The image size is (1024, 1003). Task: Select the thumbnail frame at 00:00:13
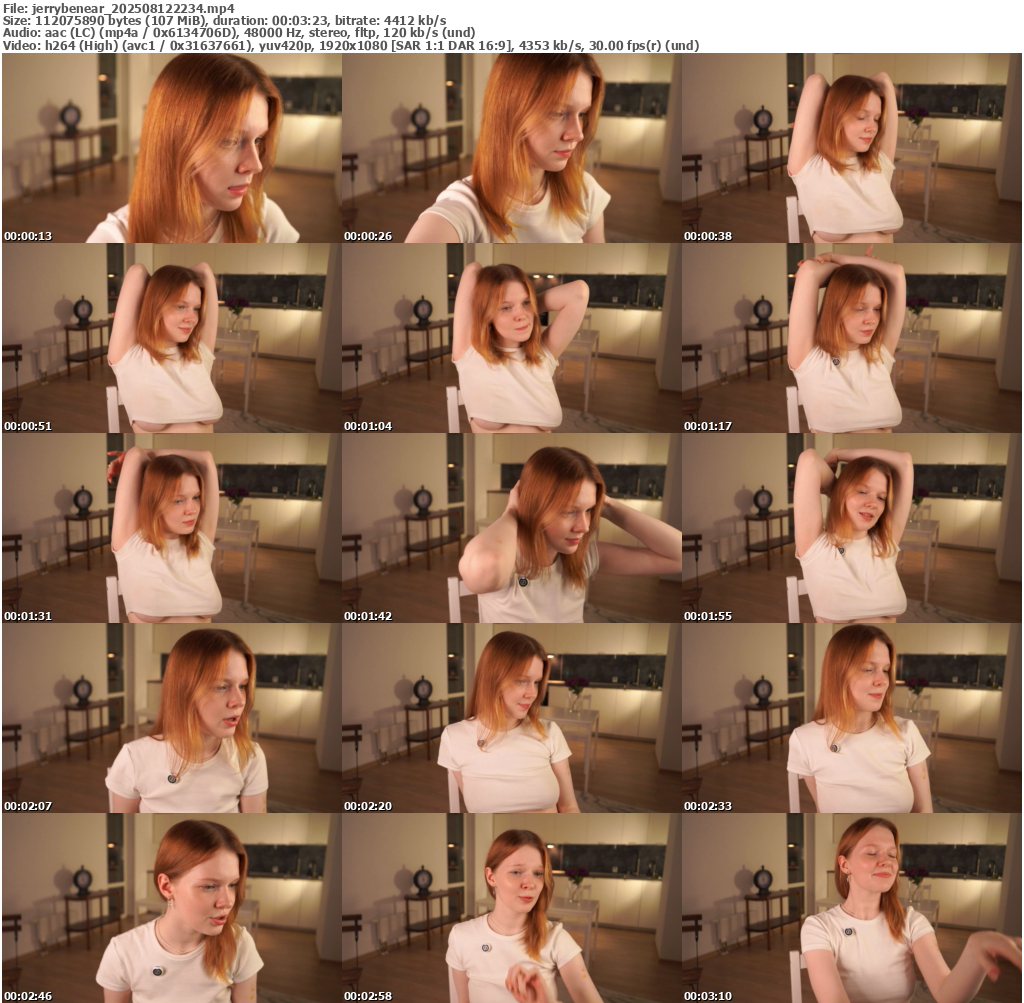[x=172, y=148]
